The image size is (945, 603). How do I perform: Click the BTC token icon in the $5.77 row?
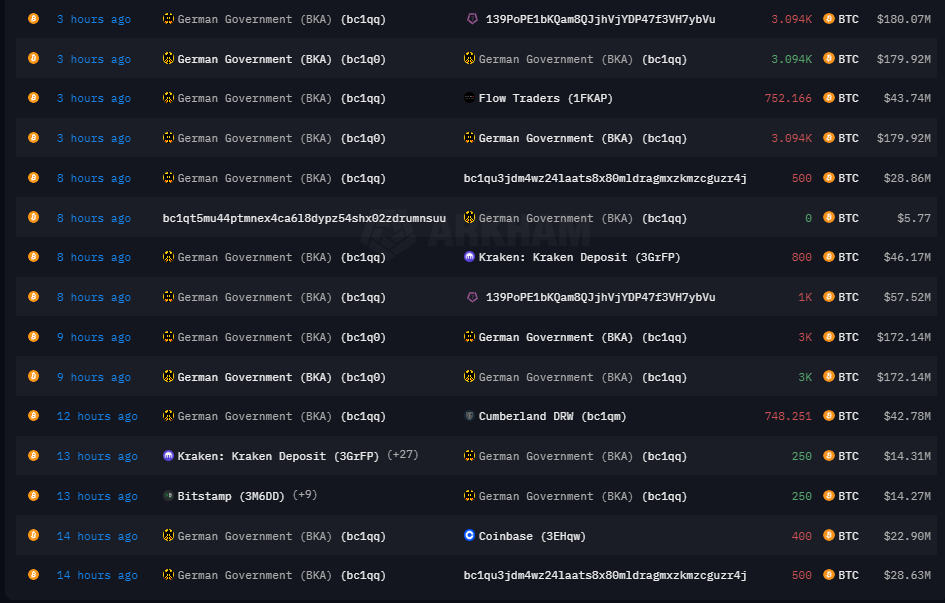[828, 218]
